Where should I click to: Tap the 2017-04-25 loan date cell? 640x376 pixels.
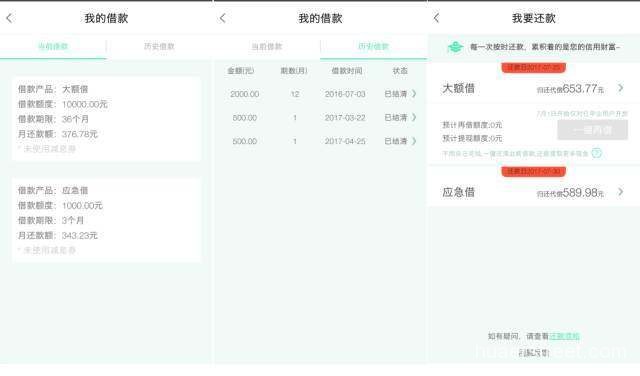point(345,141)
